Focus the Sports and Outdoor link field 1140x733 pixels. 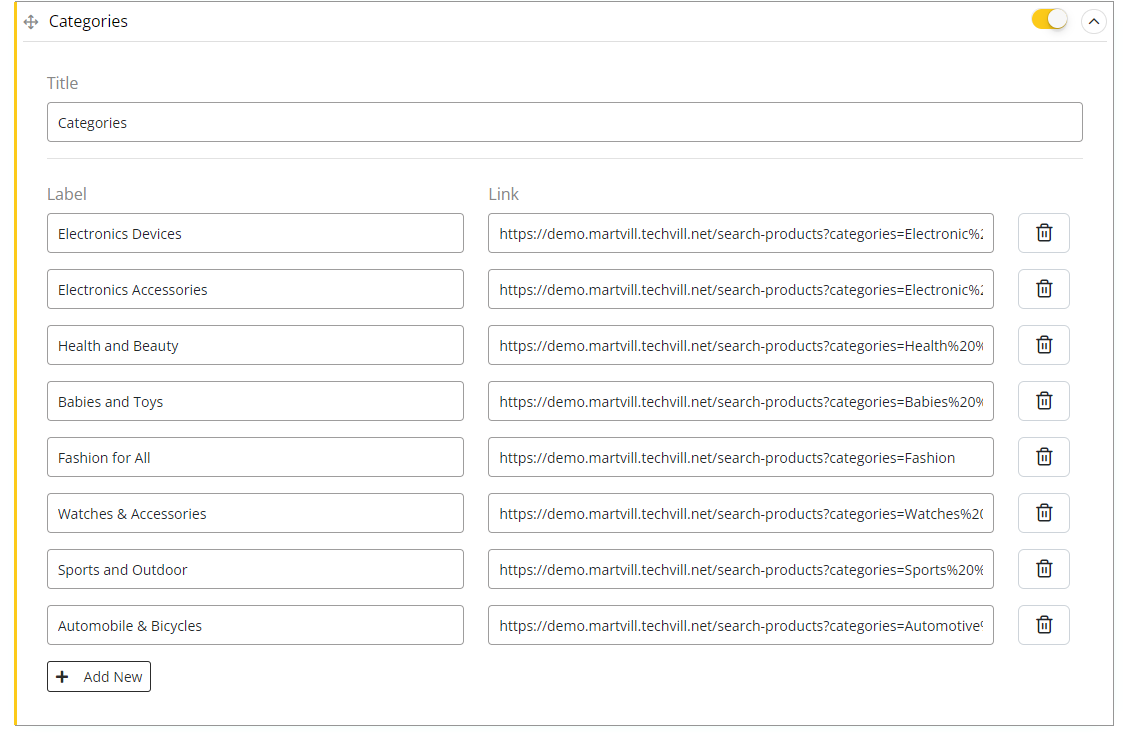pos(740,569)
